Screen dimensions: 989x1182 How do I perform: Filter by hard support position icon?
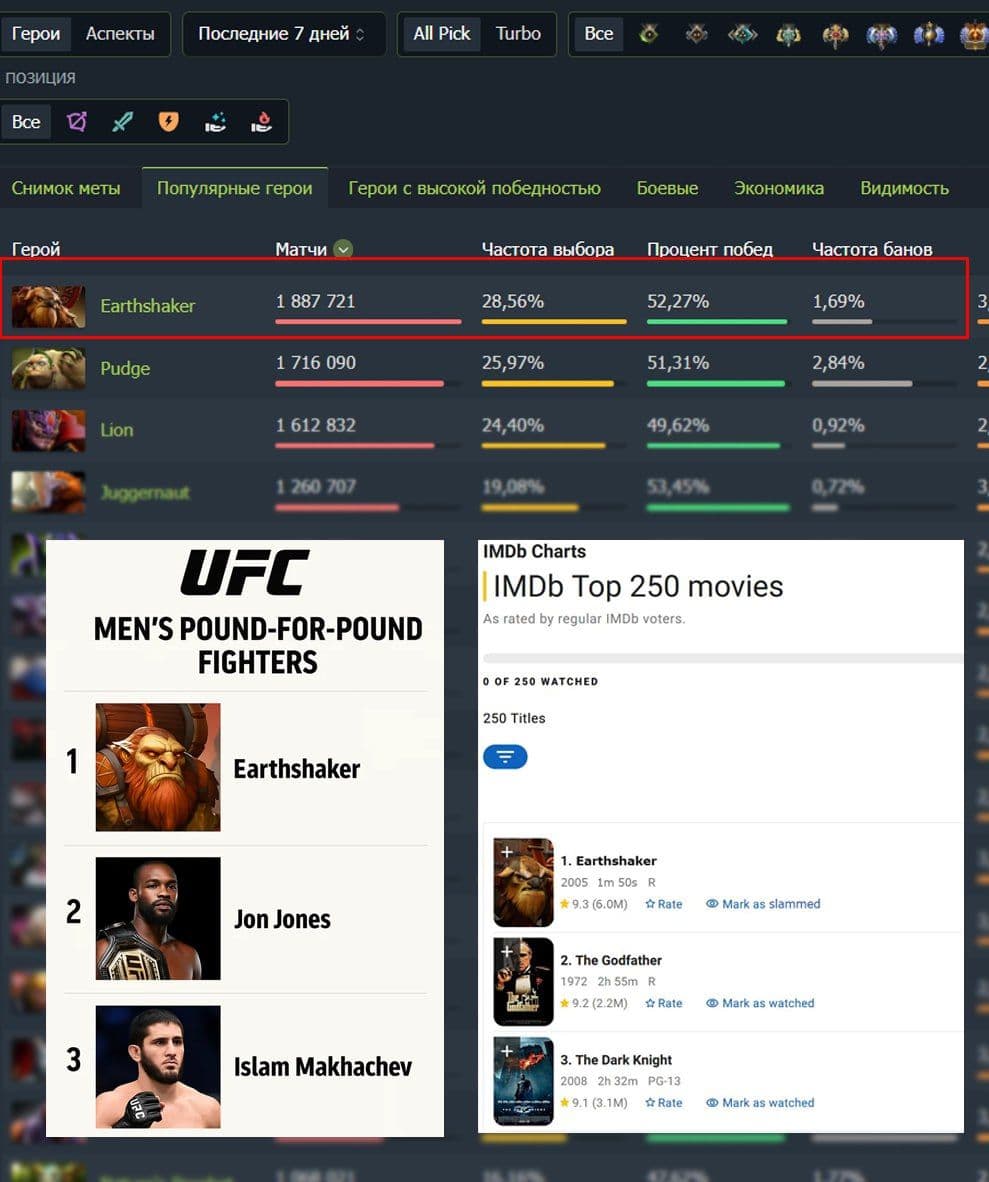pyautogui.click(x=262, y=122)
